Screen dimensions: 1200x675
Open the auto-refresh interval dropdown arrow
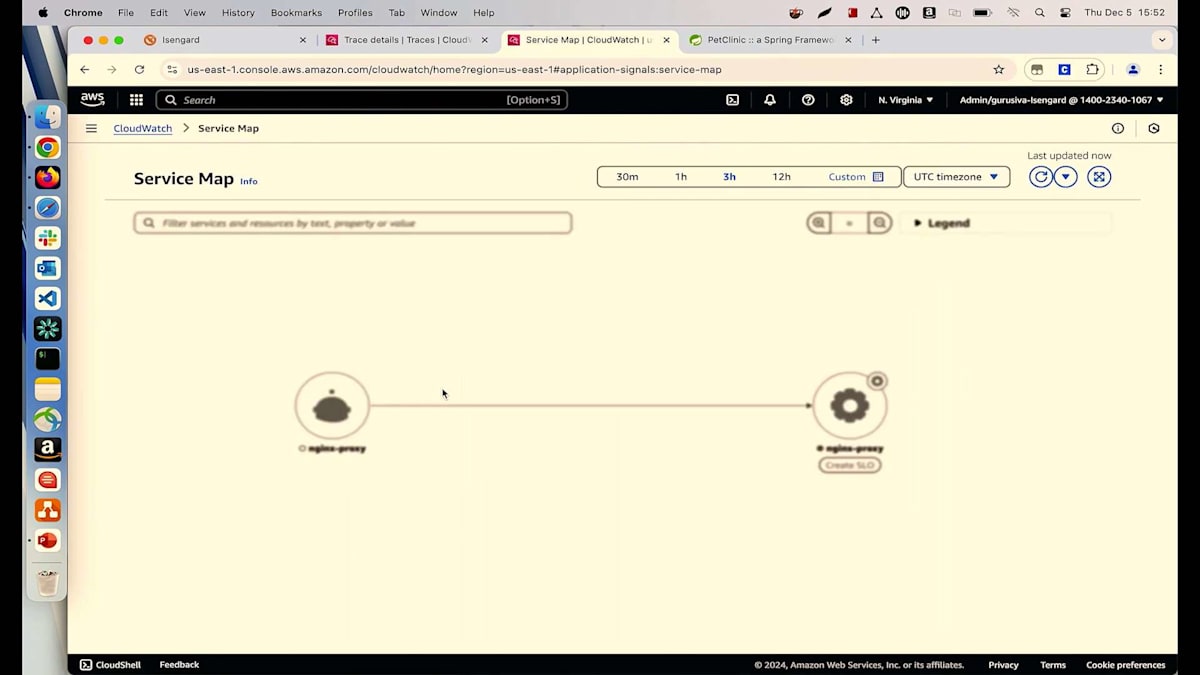tap(1065, 177)
